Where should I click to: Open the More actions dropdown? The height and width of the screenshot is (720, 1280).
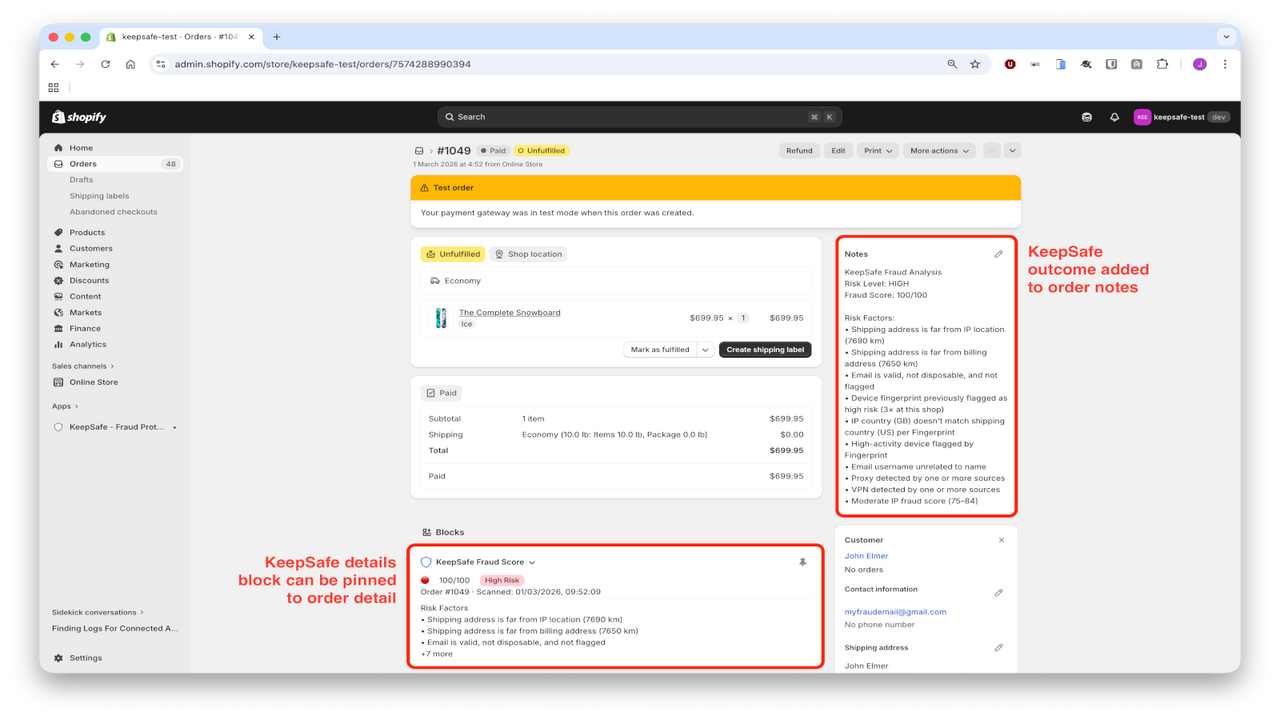coord(938,151)
